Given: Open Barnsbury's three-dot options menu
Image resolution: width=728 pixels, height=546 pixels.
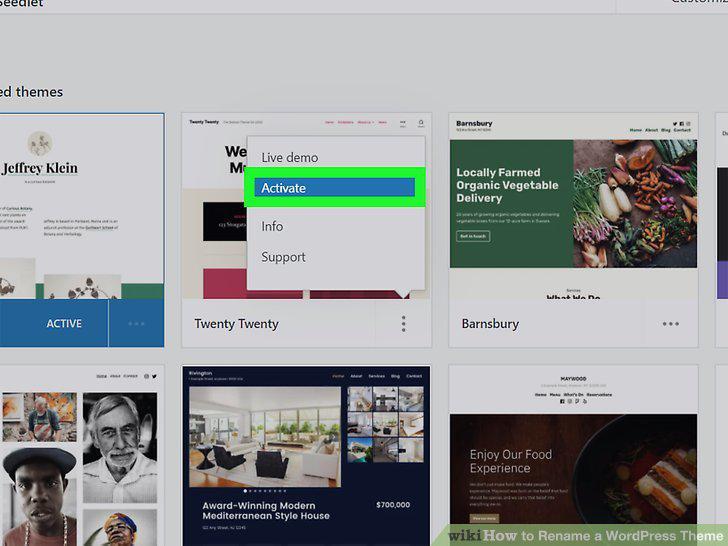Looking at the screenshot, I should pyautogui.click(x=670, y=324).
